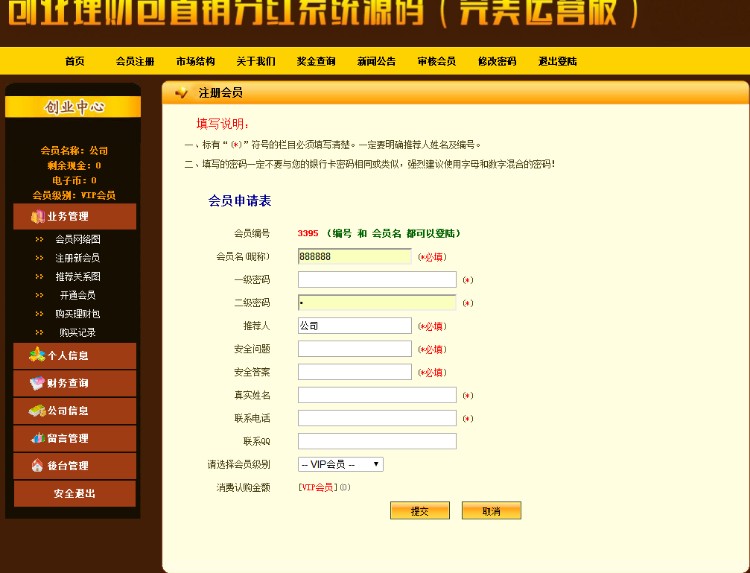The image size is (750, 573).
Task: Click the 会员级别: VIP会员 text
Action: (x=74, y=195)
